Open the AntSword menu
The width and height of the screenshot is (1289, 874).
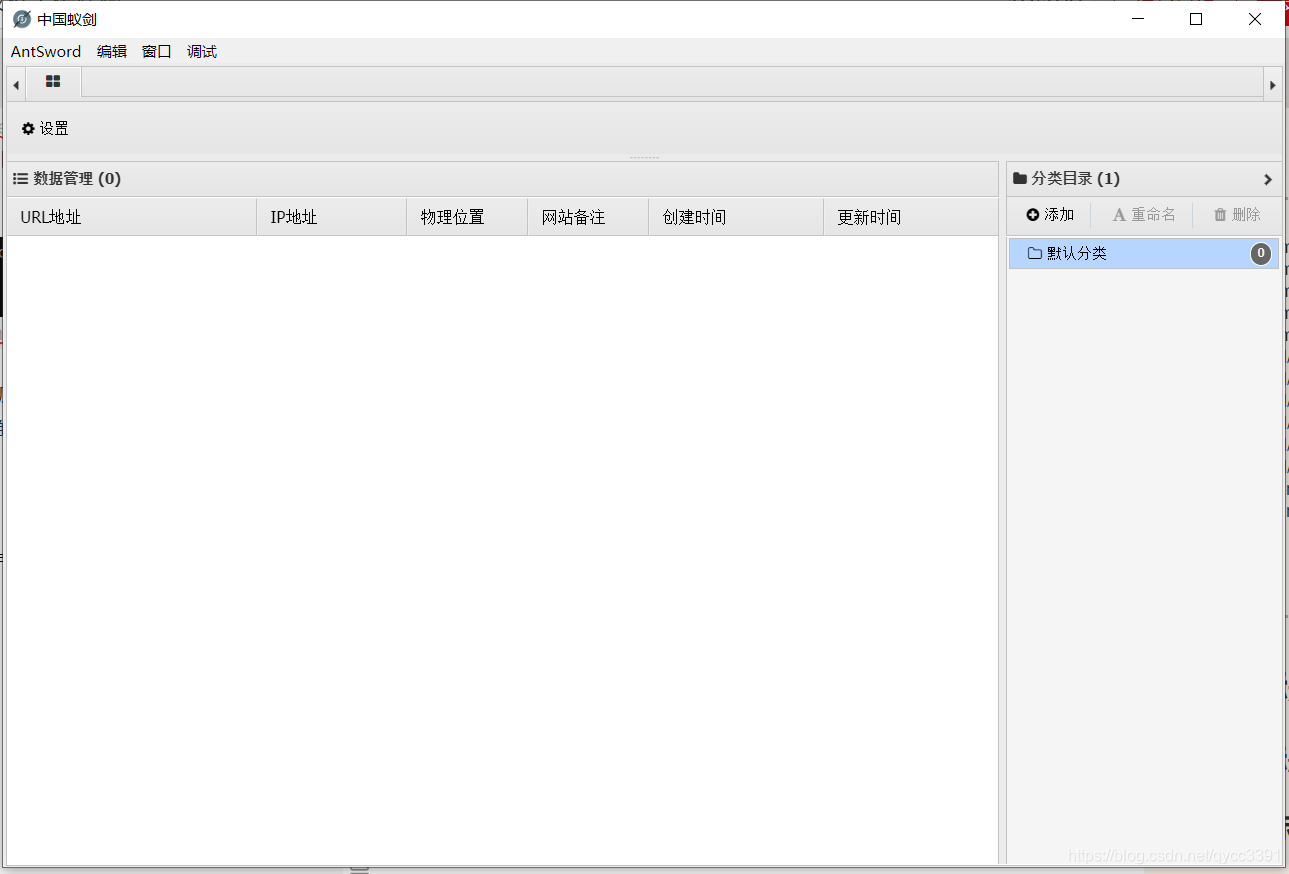(x=46, y=52)
